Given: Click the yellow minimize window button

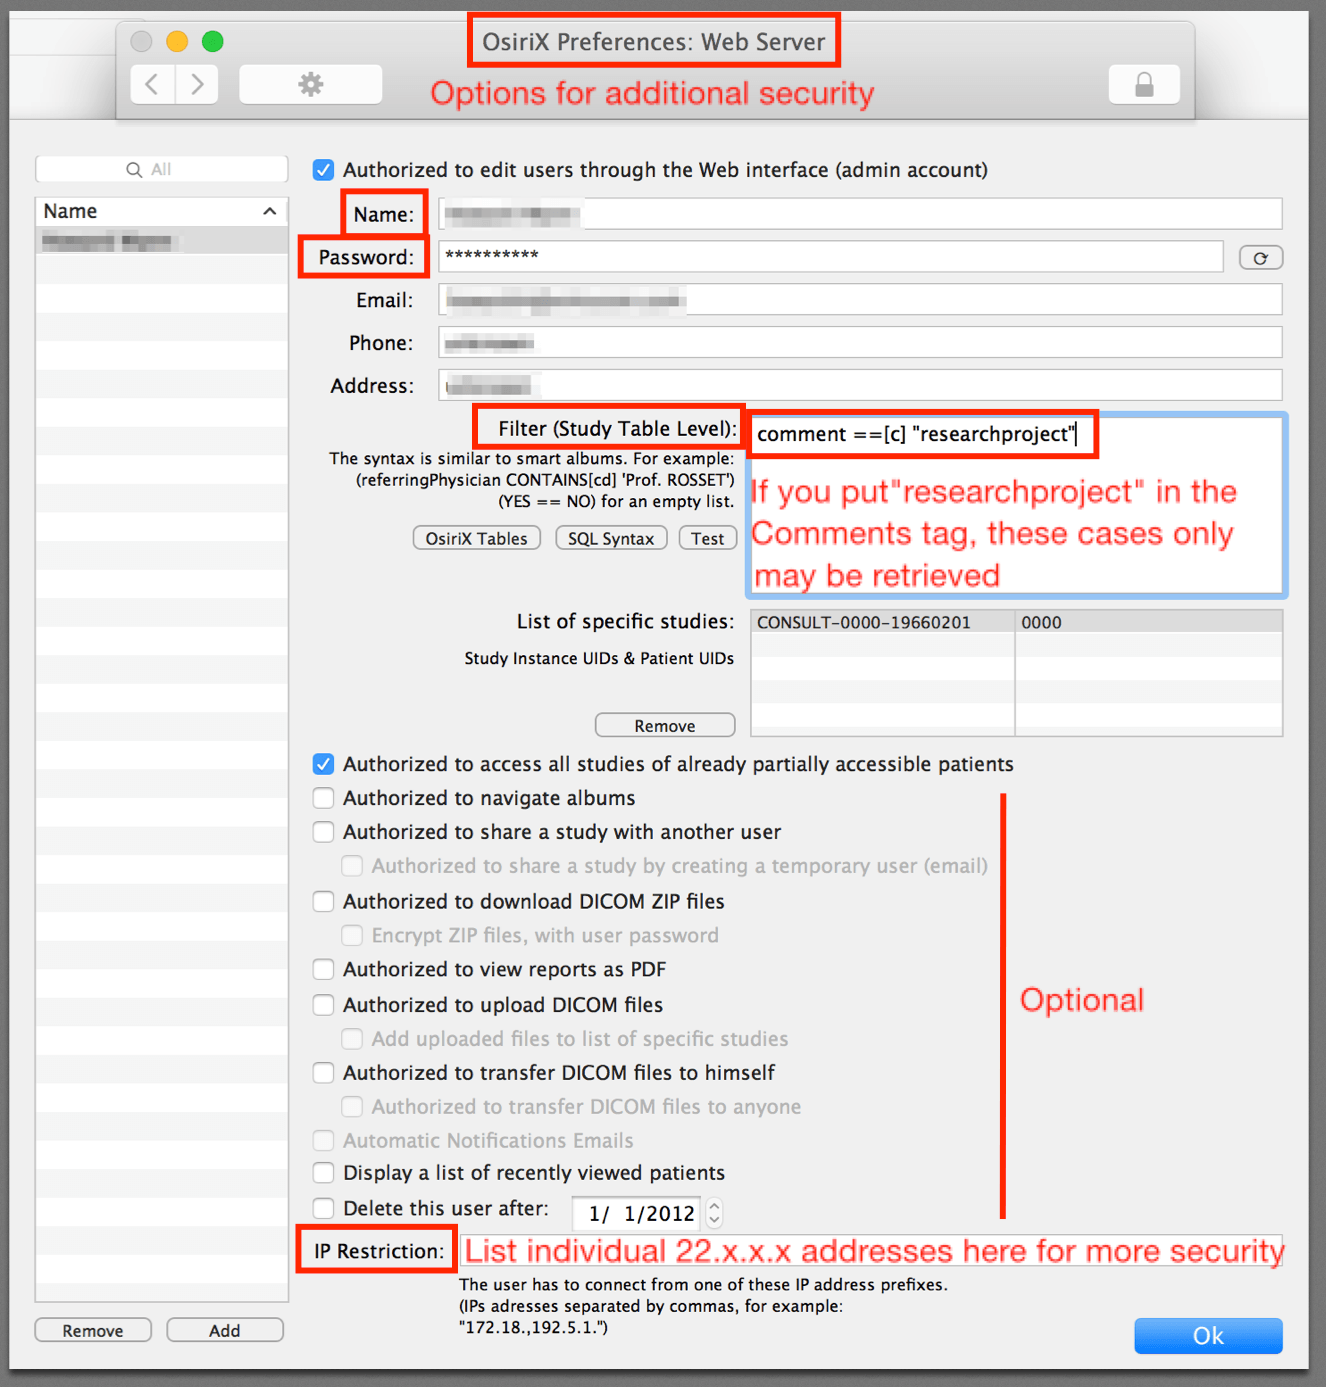Looking at the screenshot, I should point(177,41).
